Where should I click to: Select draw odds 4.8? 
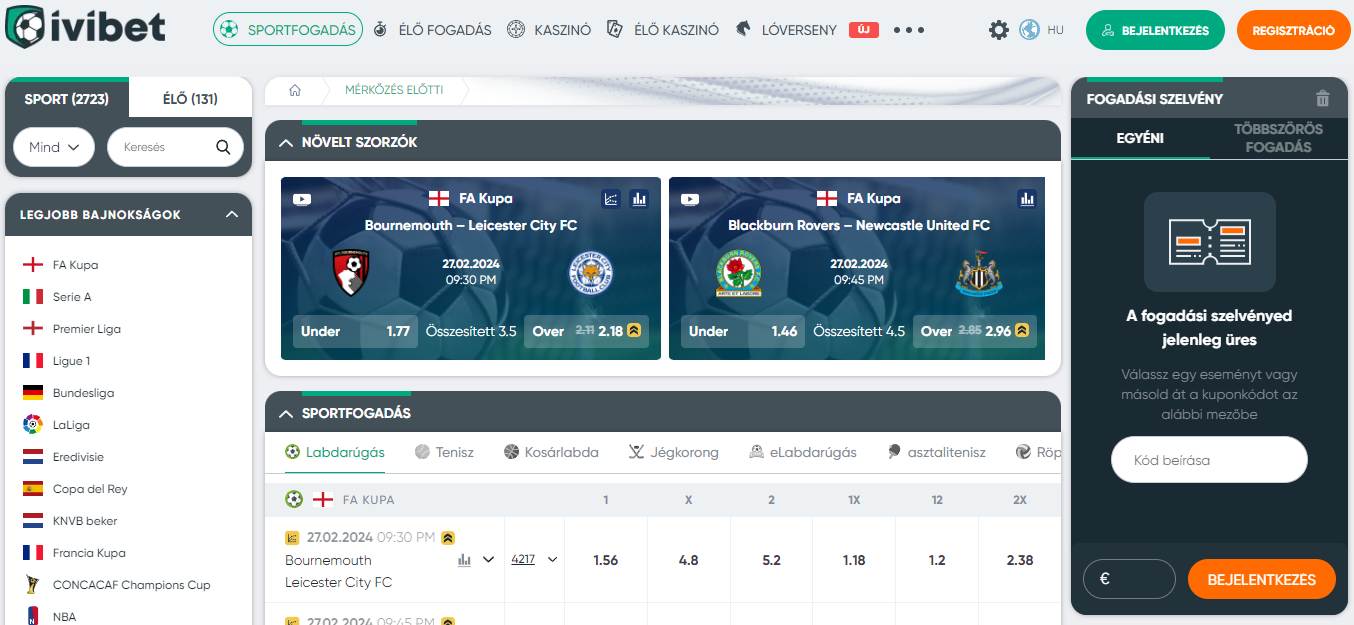point(689,560)
